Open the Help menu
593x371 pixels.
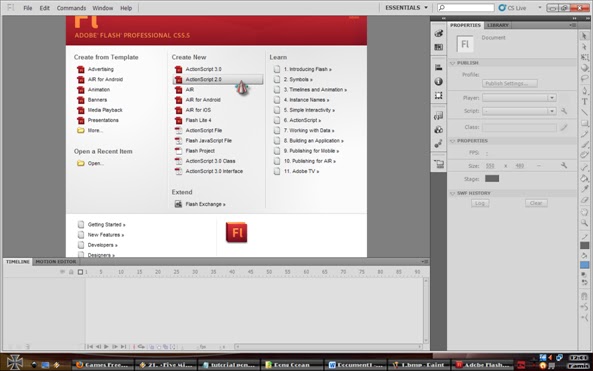click(x=126, y=8)
